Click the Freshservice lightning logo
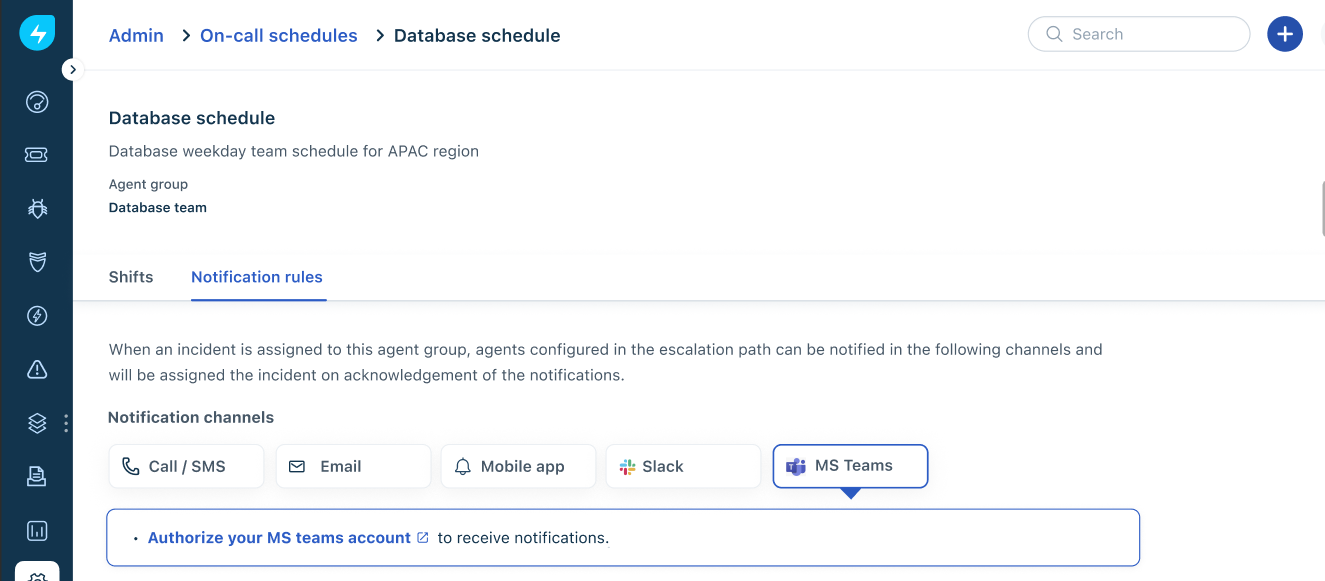This screenshot has height=581, width=1325. pyautogui.click(x=37, y=34)
